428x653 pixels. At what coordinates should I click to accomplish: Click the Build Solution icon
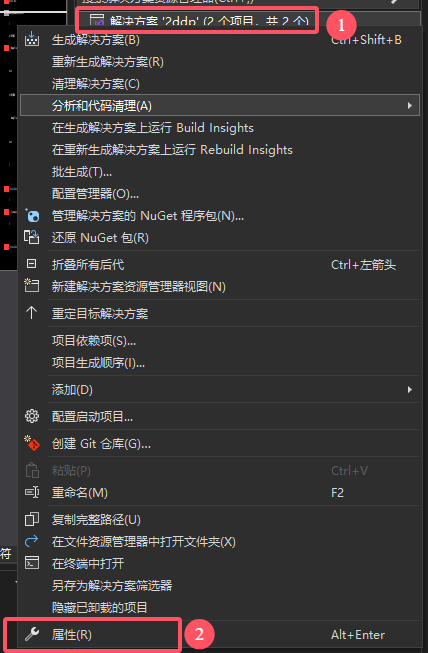coord(32,40)
